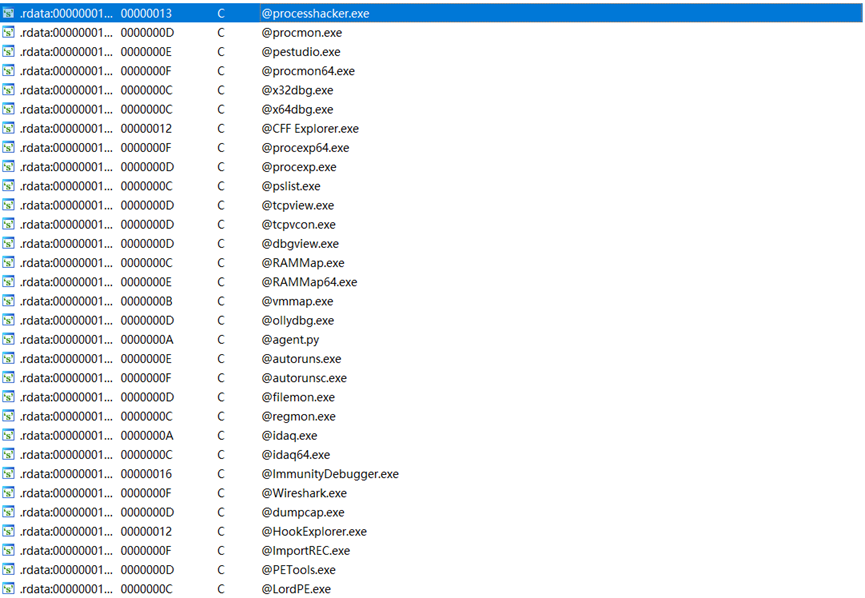Click length 0000000A in @idaq.exe row
This screenshot has height=598, width=865.
(x=147, y=436)
